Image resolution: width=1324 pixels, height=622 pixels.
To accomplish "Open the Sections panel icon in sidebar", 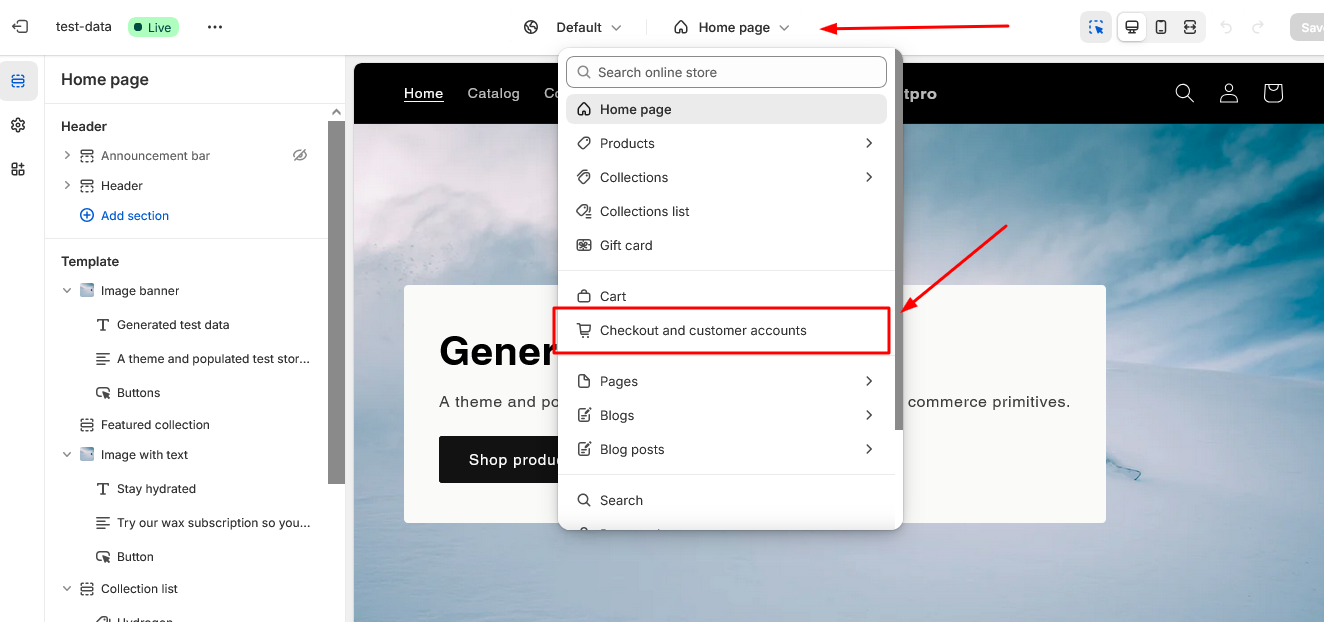I will (18, 81).
